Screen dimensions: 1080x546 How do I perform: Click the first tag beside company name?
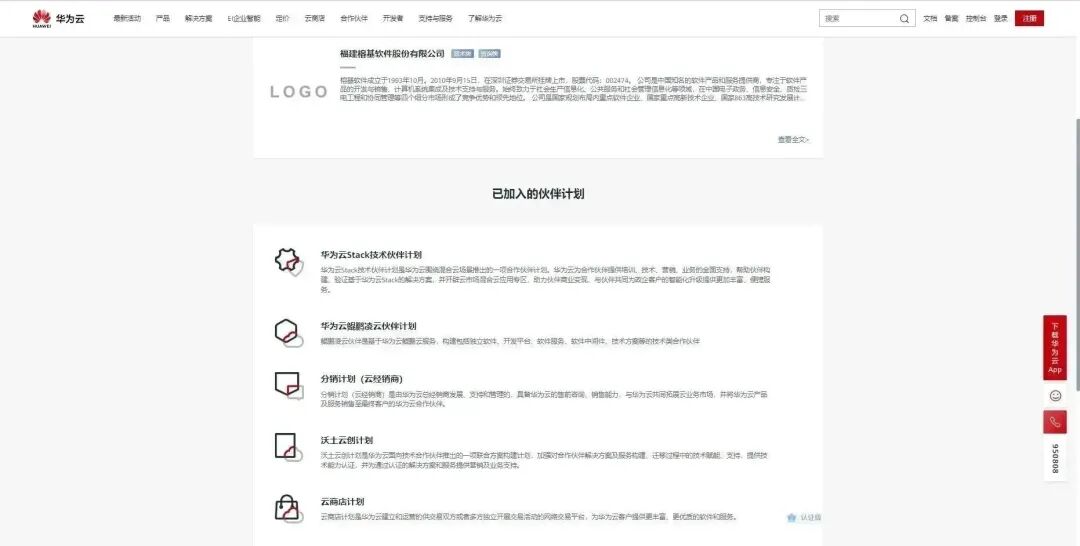point(462,54)
